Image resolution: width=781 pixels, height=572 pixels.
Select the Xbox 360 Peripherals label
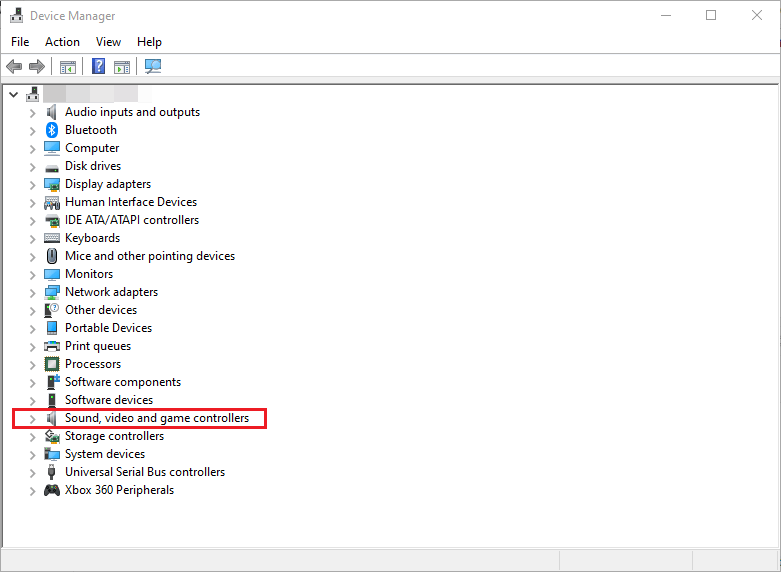coord(120,490)
